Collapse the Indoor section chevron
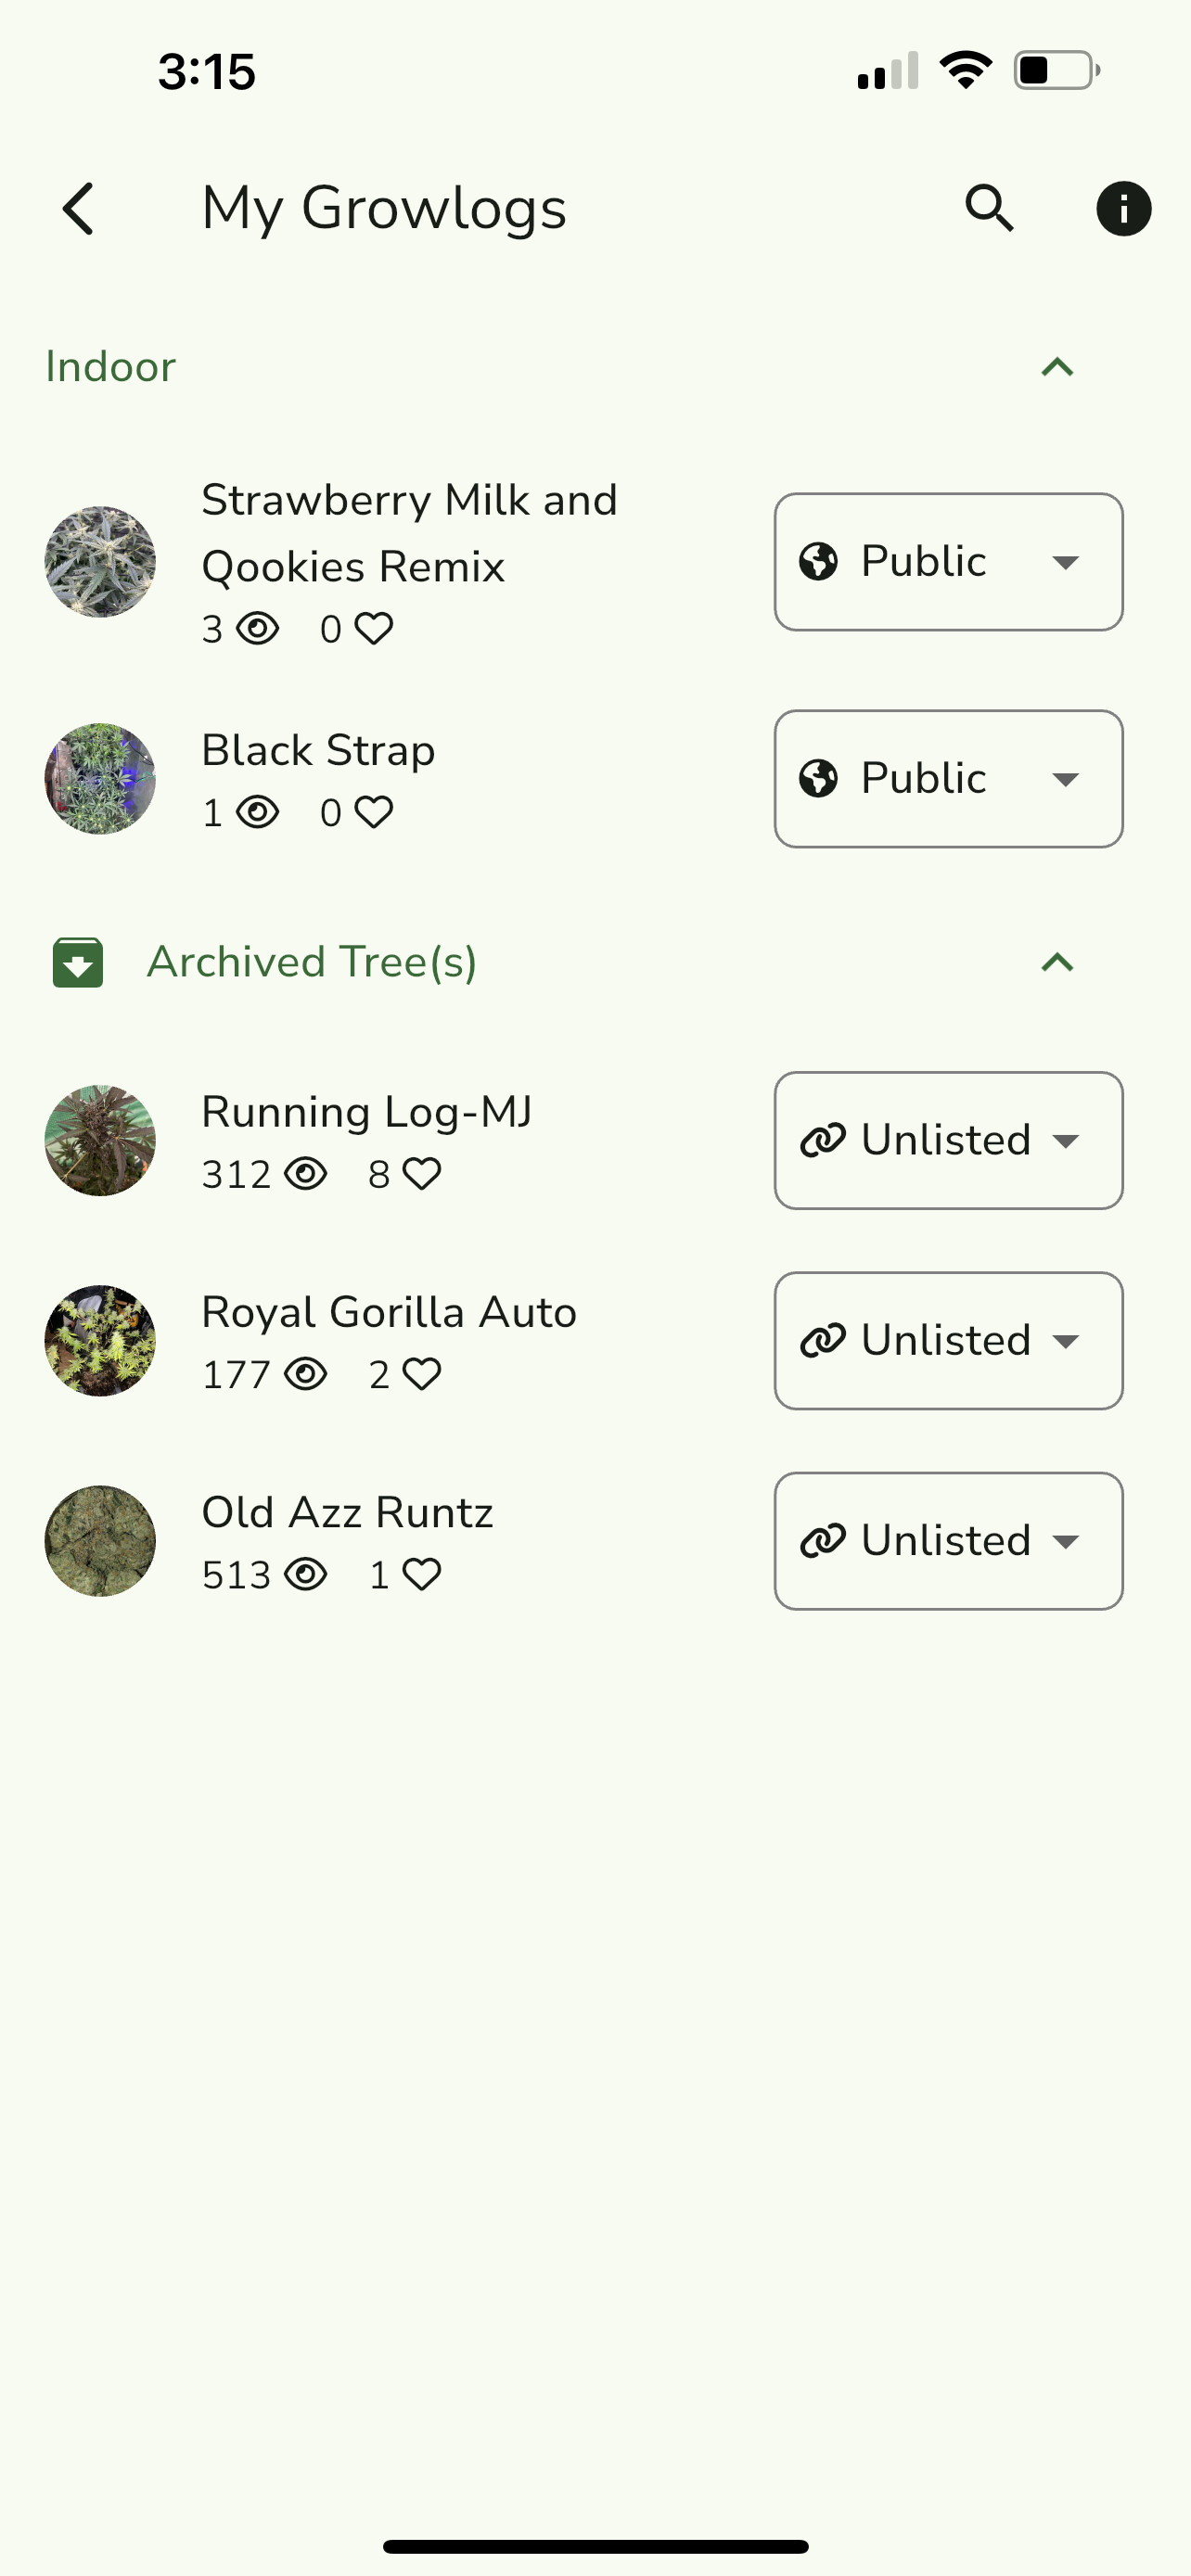This screenshot has height=2576, width=1191. 1057,367
